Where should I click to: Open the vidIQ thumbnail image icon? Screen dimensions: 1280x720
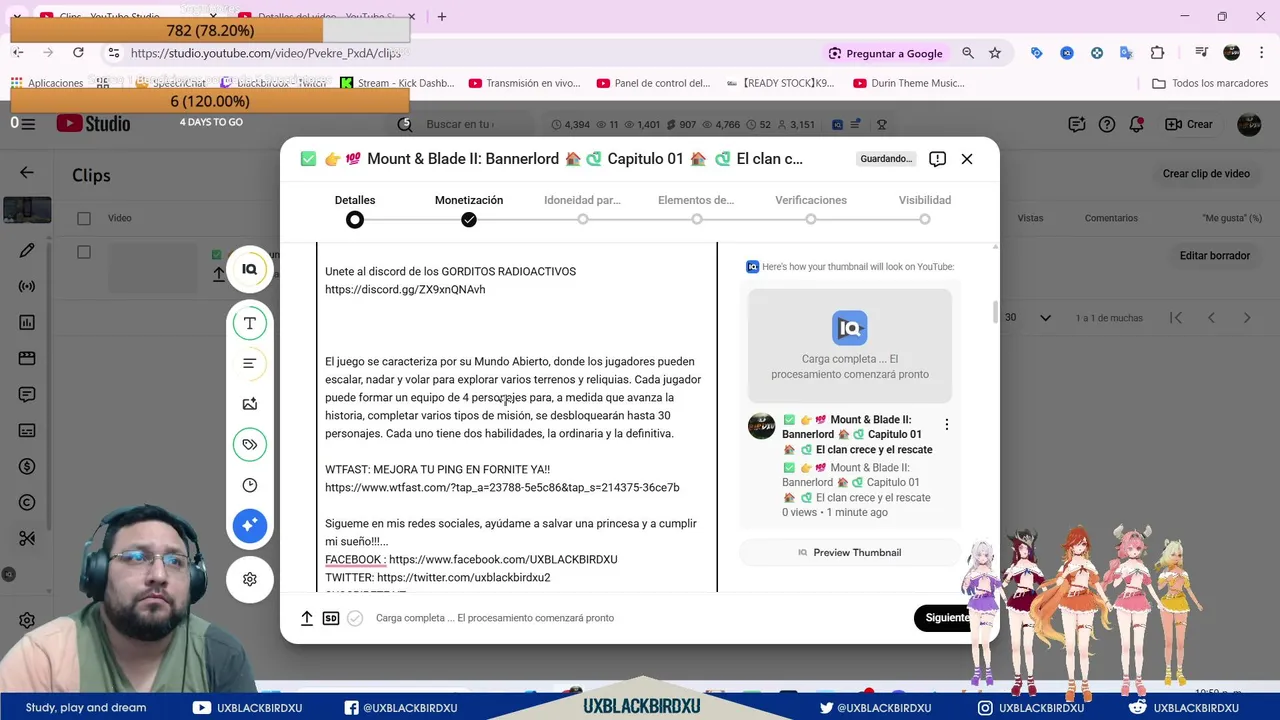coord(250,404)
